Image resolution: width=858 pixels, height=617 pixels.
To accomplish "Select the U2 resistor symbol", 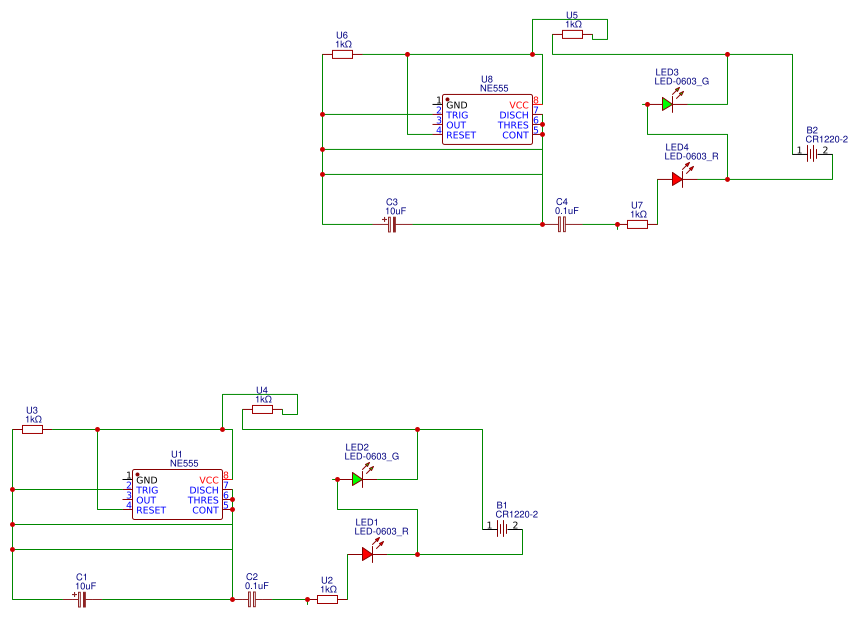I will [327, 599].
